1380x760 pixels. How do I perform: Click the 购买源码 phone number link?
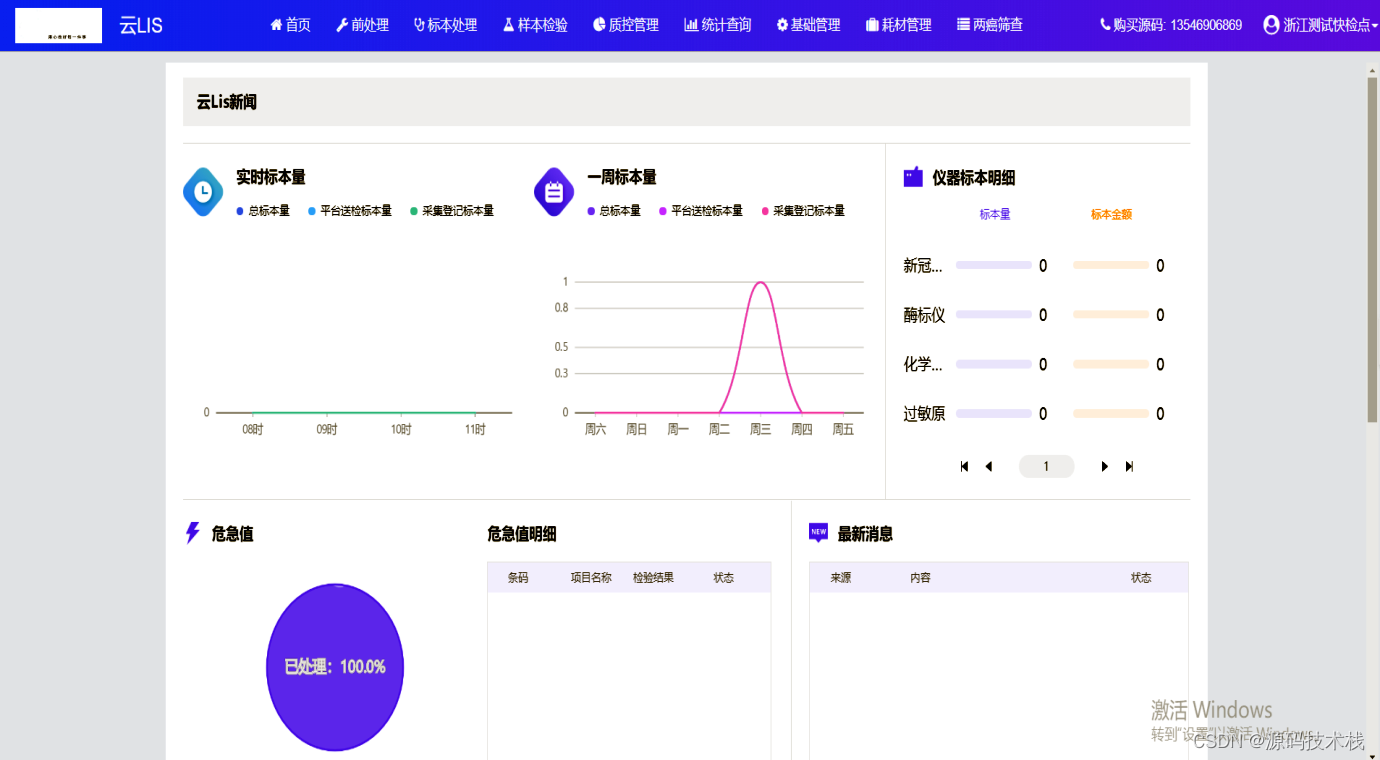tap(1170, 25)
